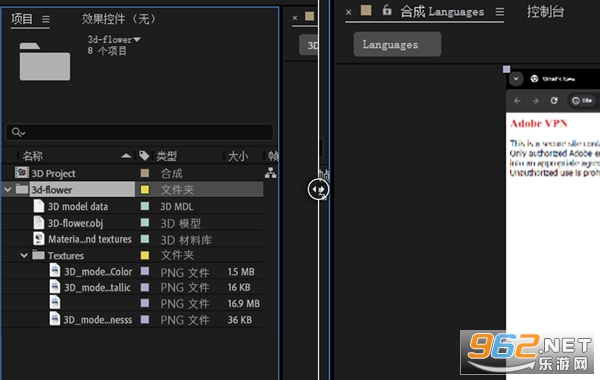Image resolution: width=600 pixels, height=380 pixels.
Task: Sort by the 大小 column header
Action: click(x=238, y=156)
